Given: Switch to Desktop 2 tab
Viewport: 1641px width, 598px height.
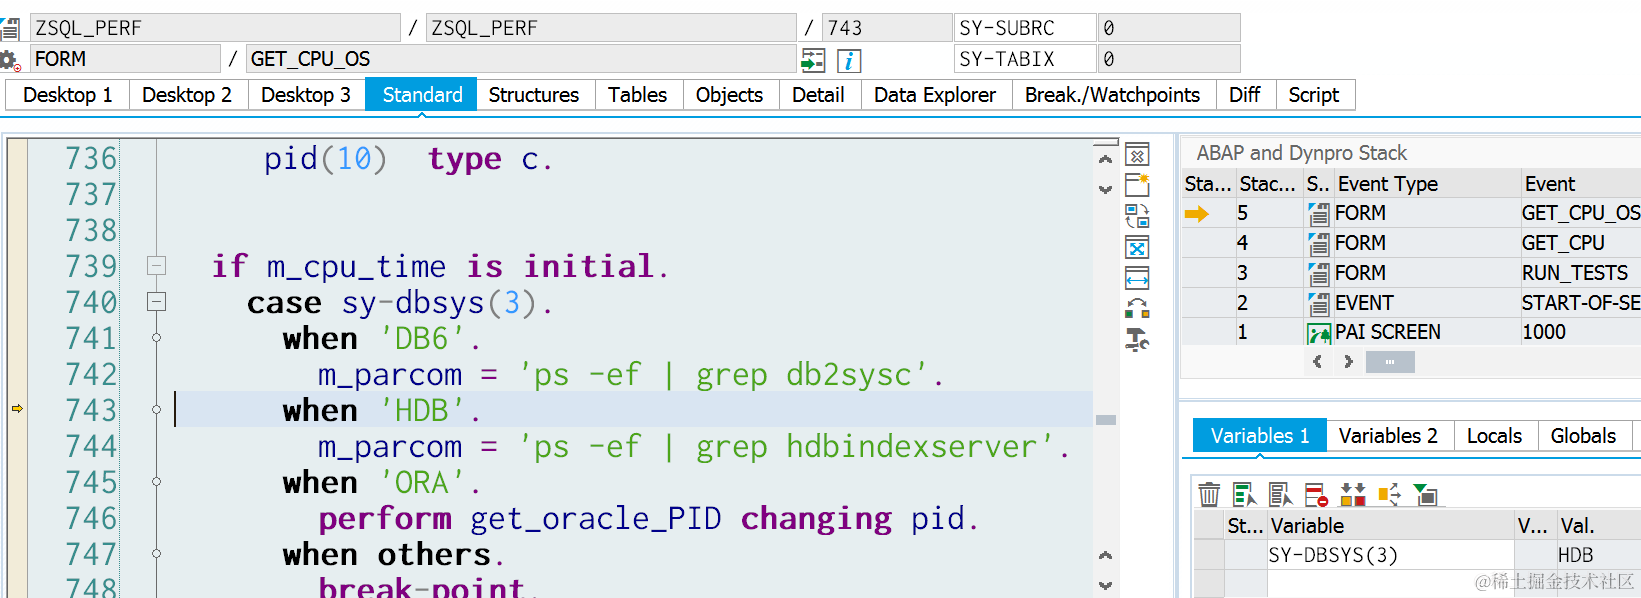Looking at the screenshot, I should pos(187,95).
